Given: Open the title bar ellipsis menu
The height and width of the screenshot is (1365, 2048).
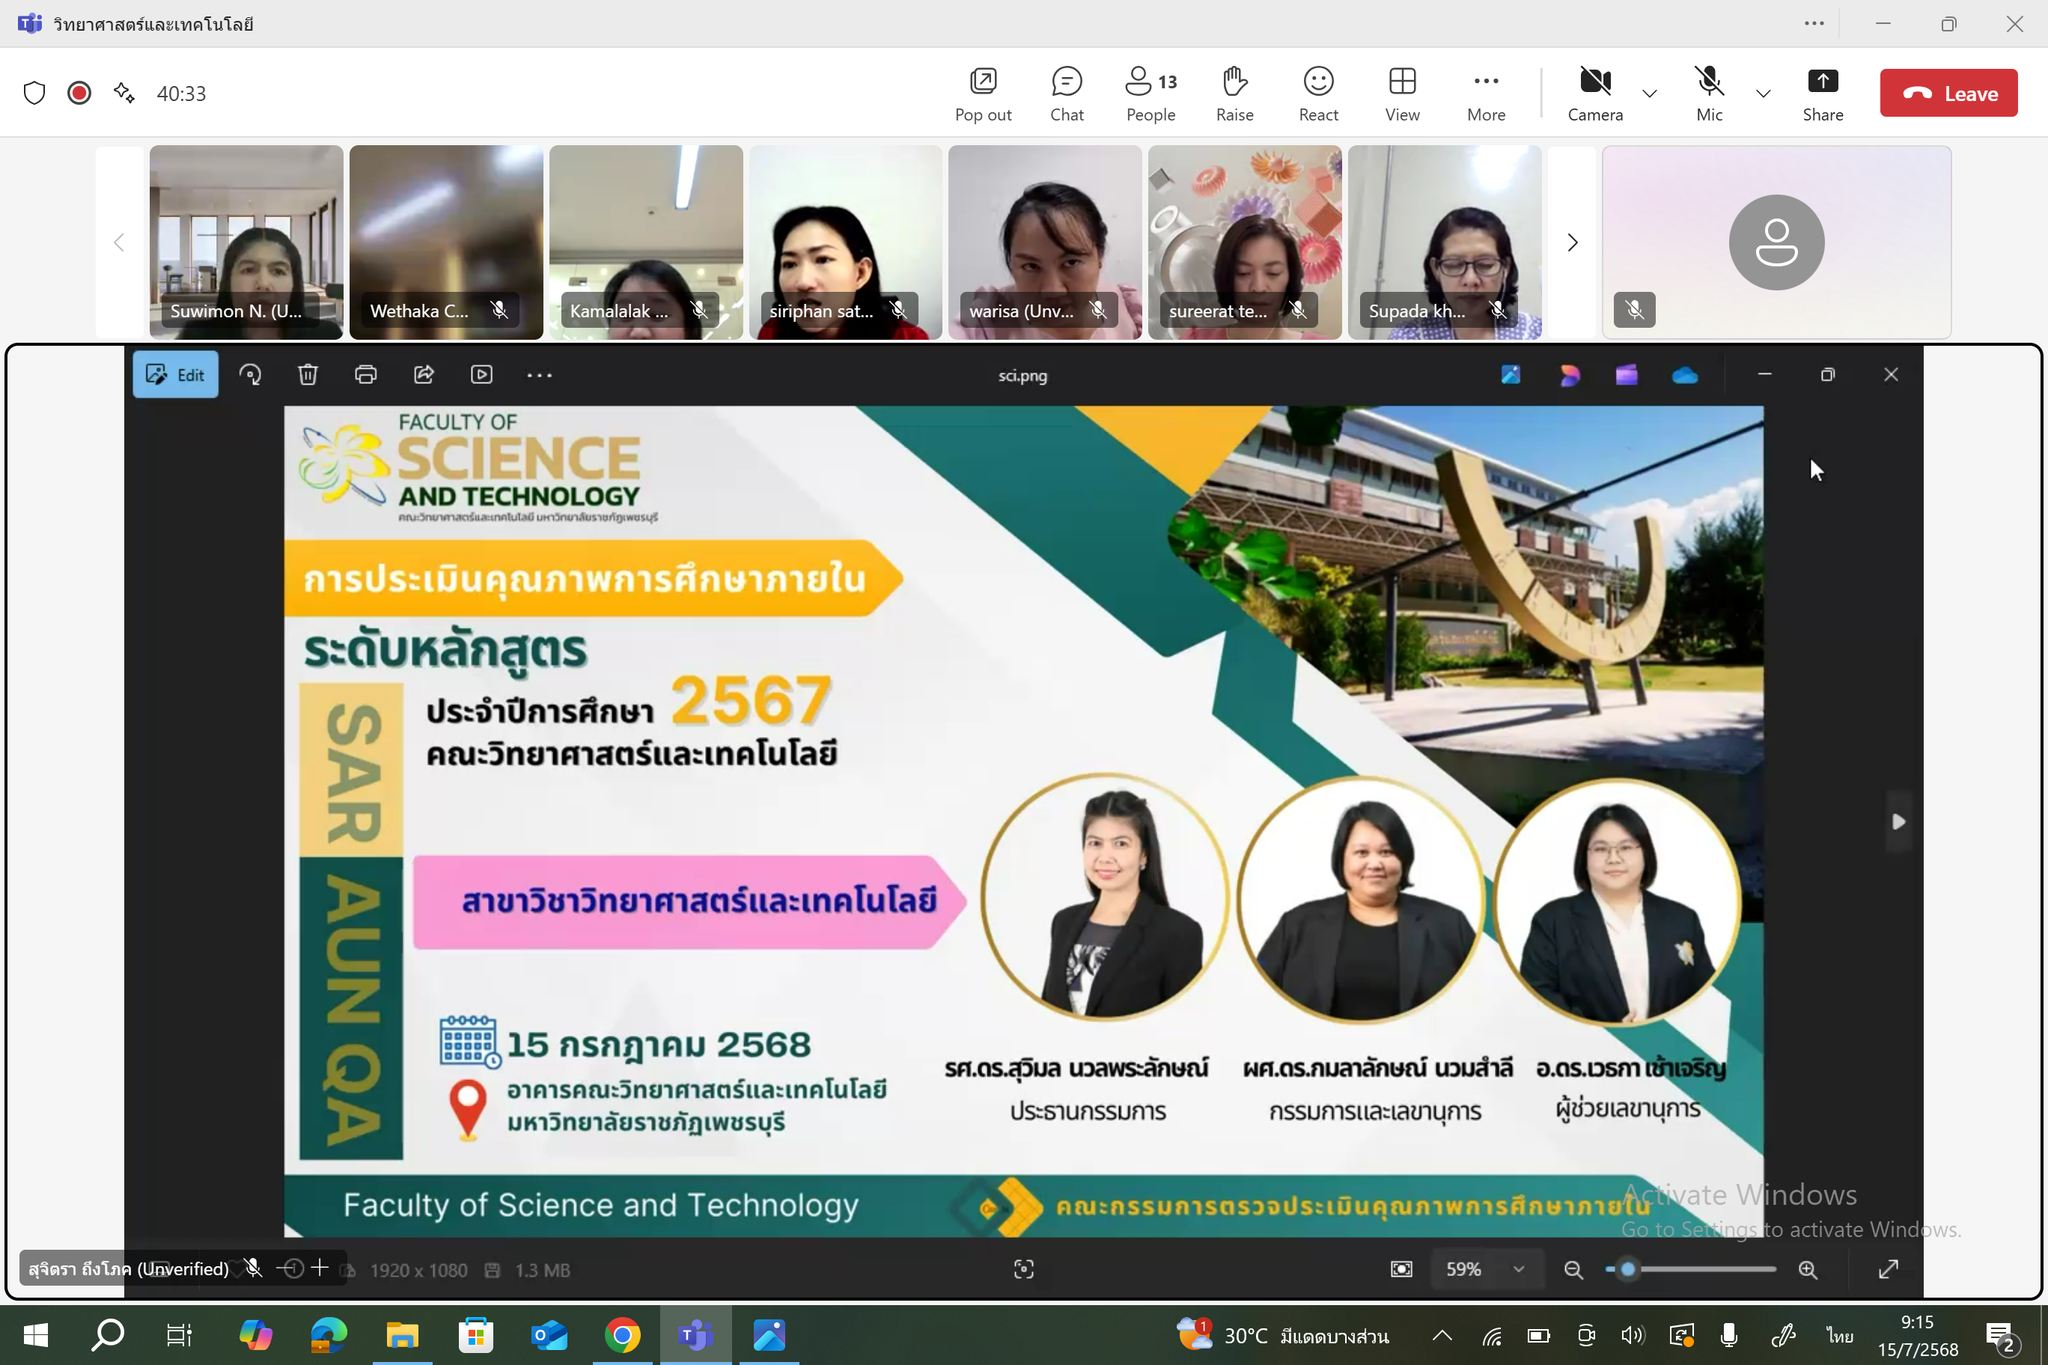Looking at the screenshot, I should pyautogui.click(x=1814, y=23).
